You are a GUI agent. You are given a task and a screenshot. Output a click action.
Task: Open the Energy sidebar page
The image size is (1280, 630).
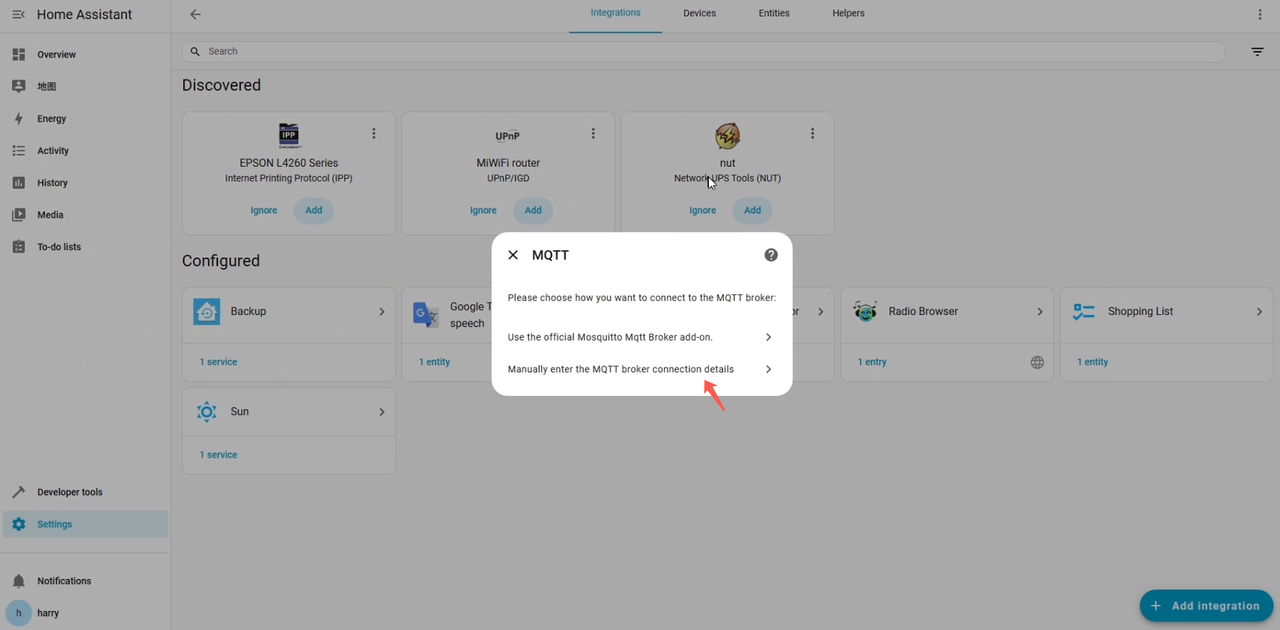(52, 119)
